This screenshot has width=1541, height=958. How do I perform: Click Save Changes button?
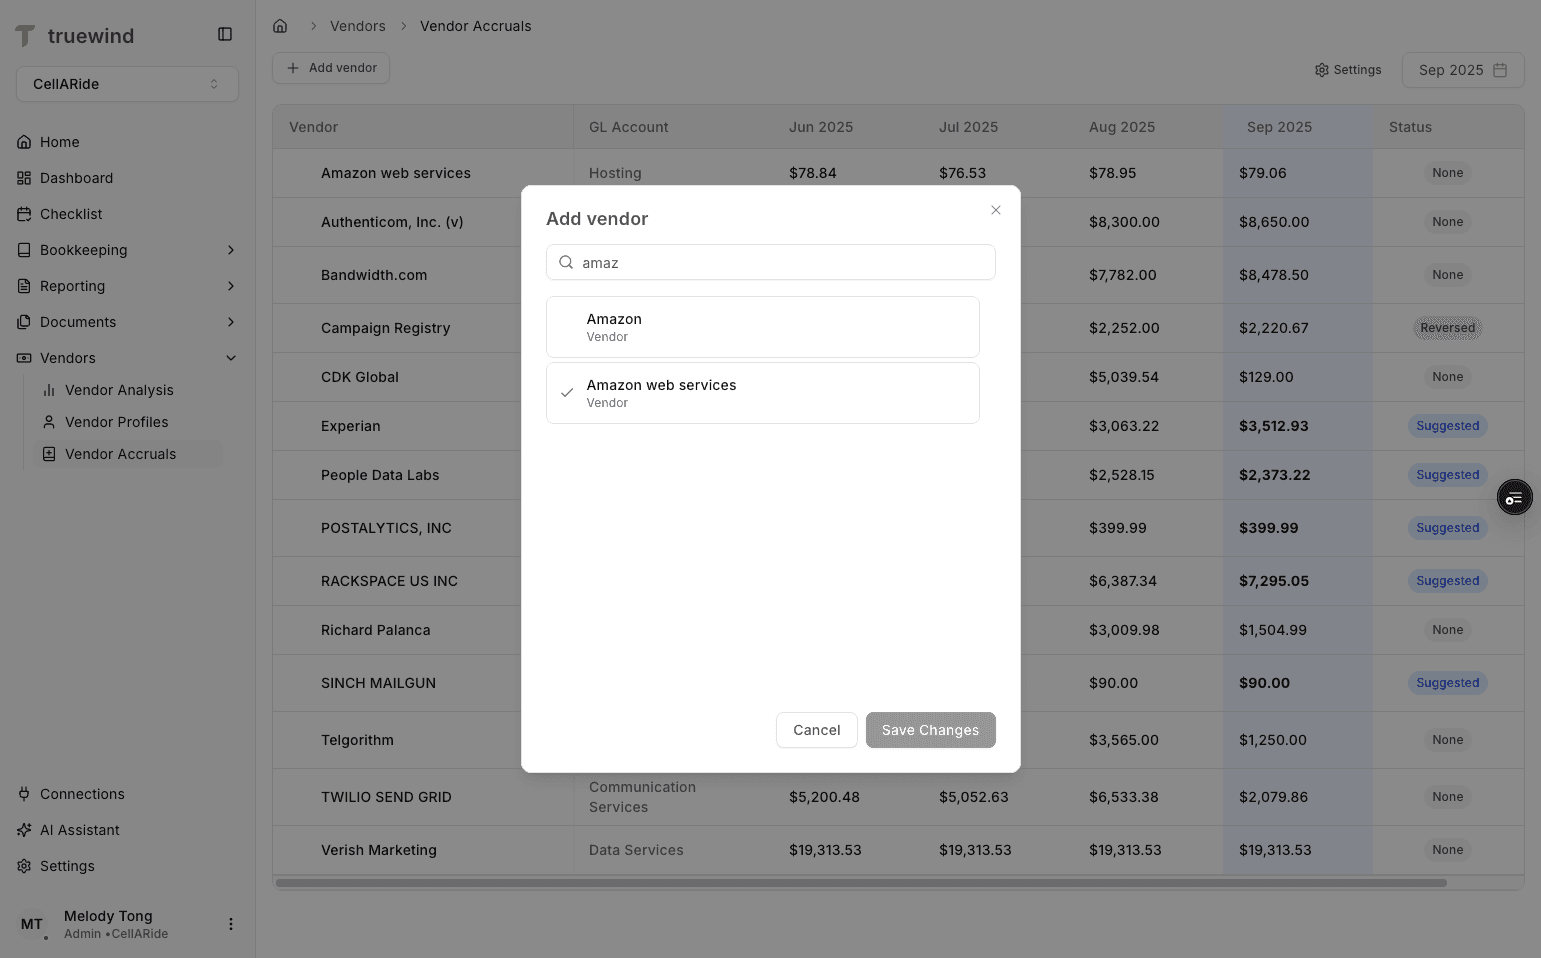(x=931, y=730)
